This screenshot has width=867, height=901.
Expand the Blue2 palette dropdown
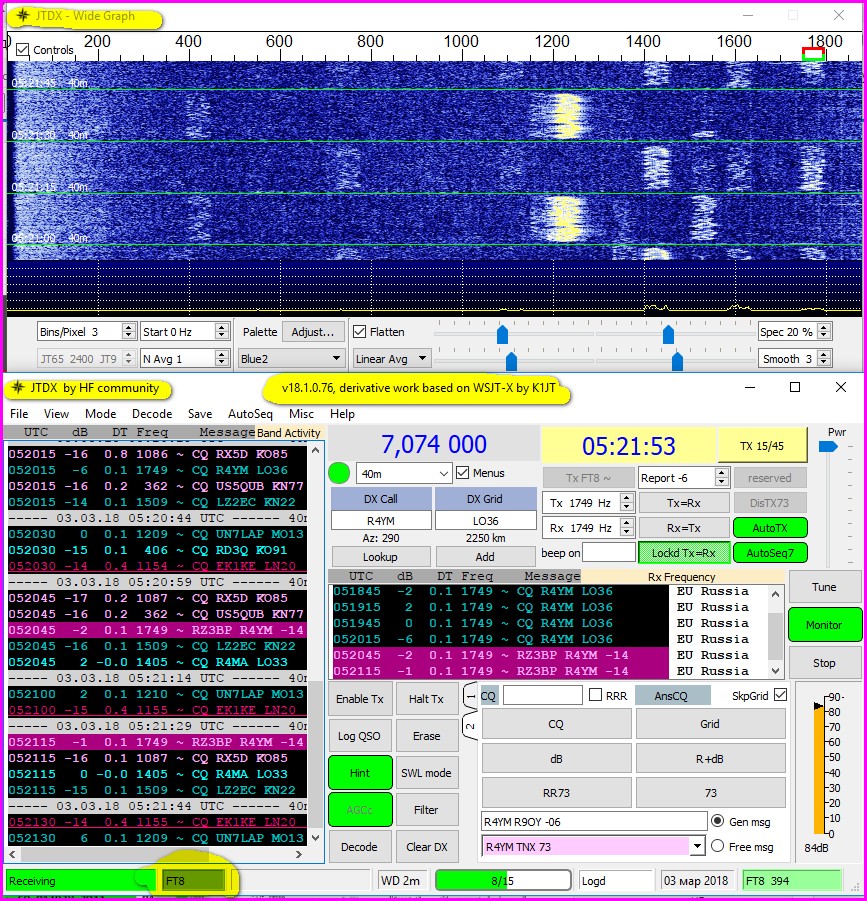coord(291,358)
